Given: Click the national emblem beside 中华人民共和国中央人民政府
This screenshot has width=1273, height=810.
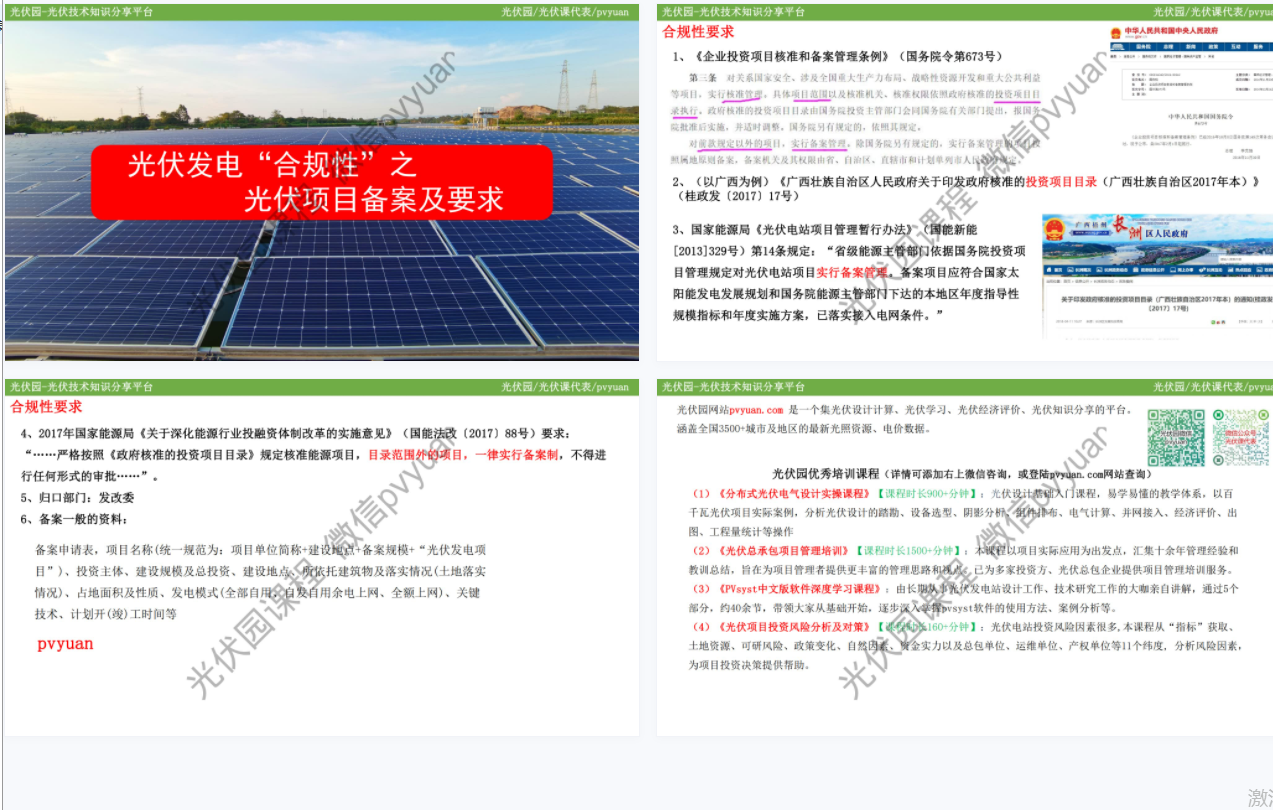Looking at the screenshot, I should (x=1116, y=33).
